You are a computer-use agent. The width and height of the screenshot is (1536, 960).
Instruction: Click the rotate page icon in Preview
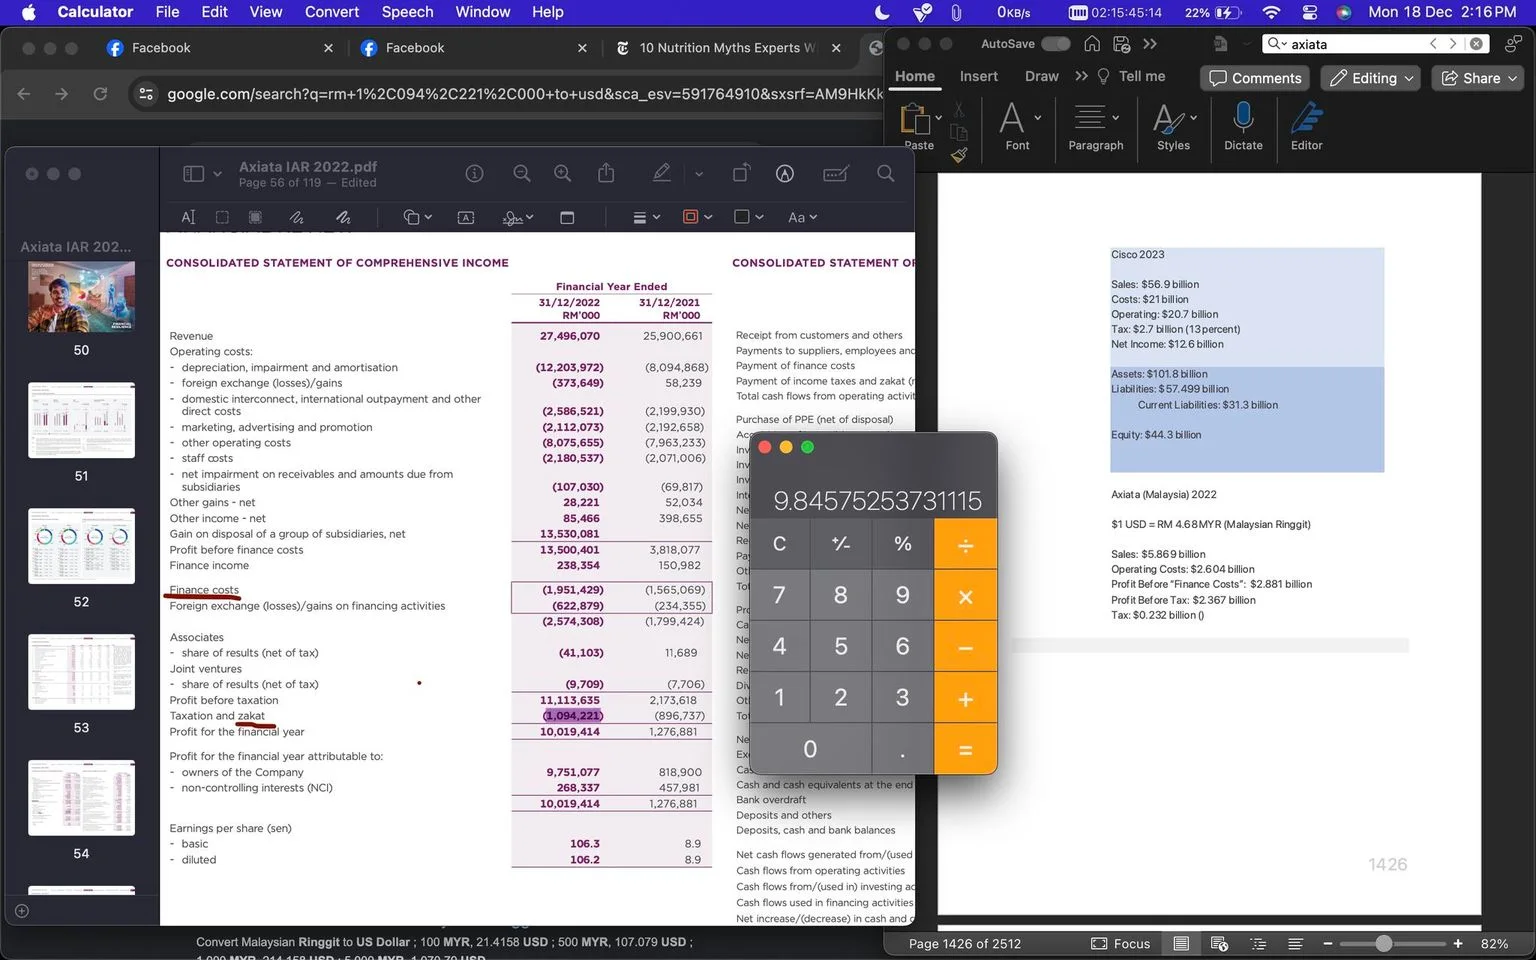tap(741, 173)
